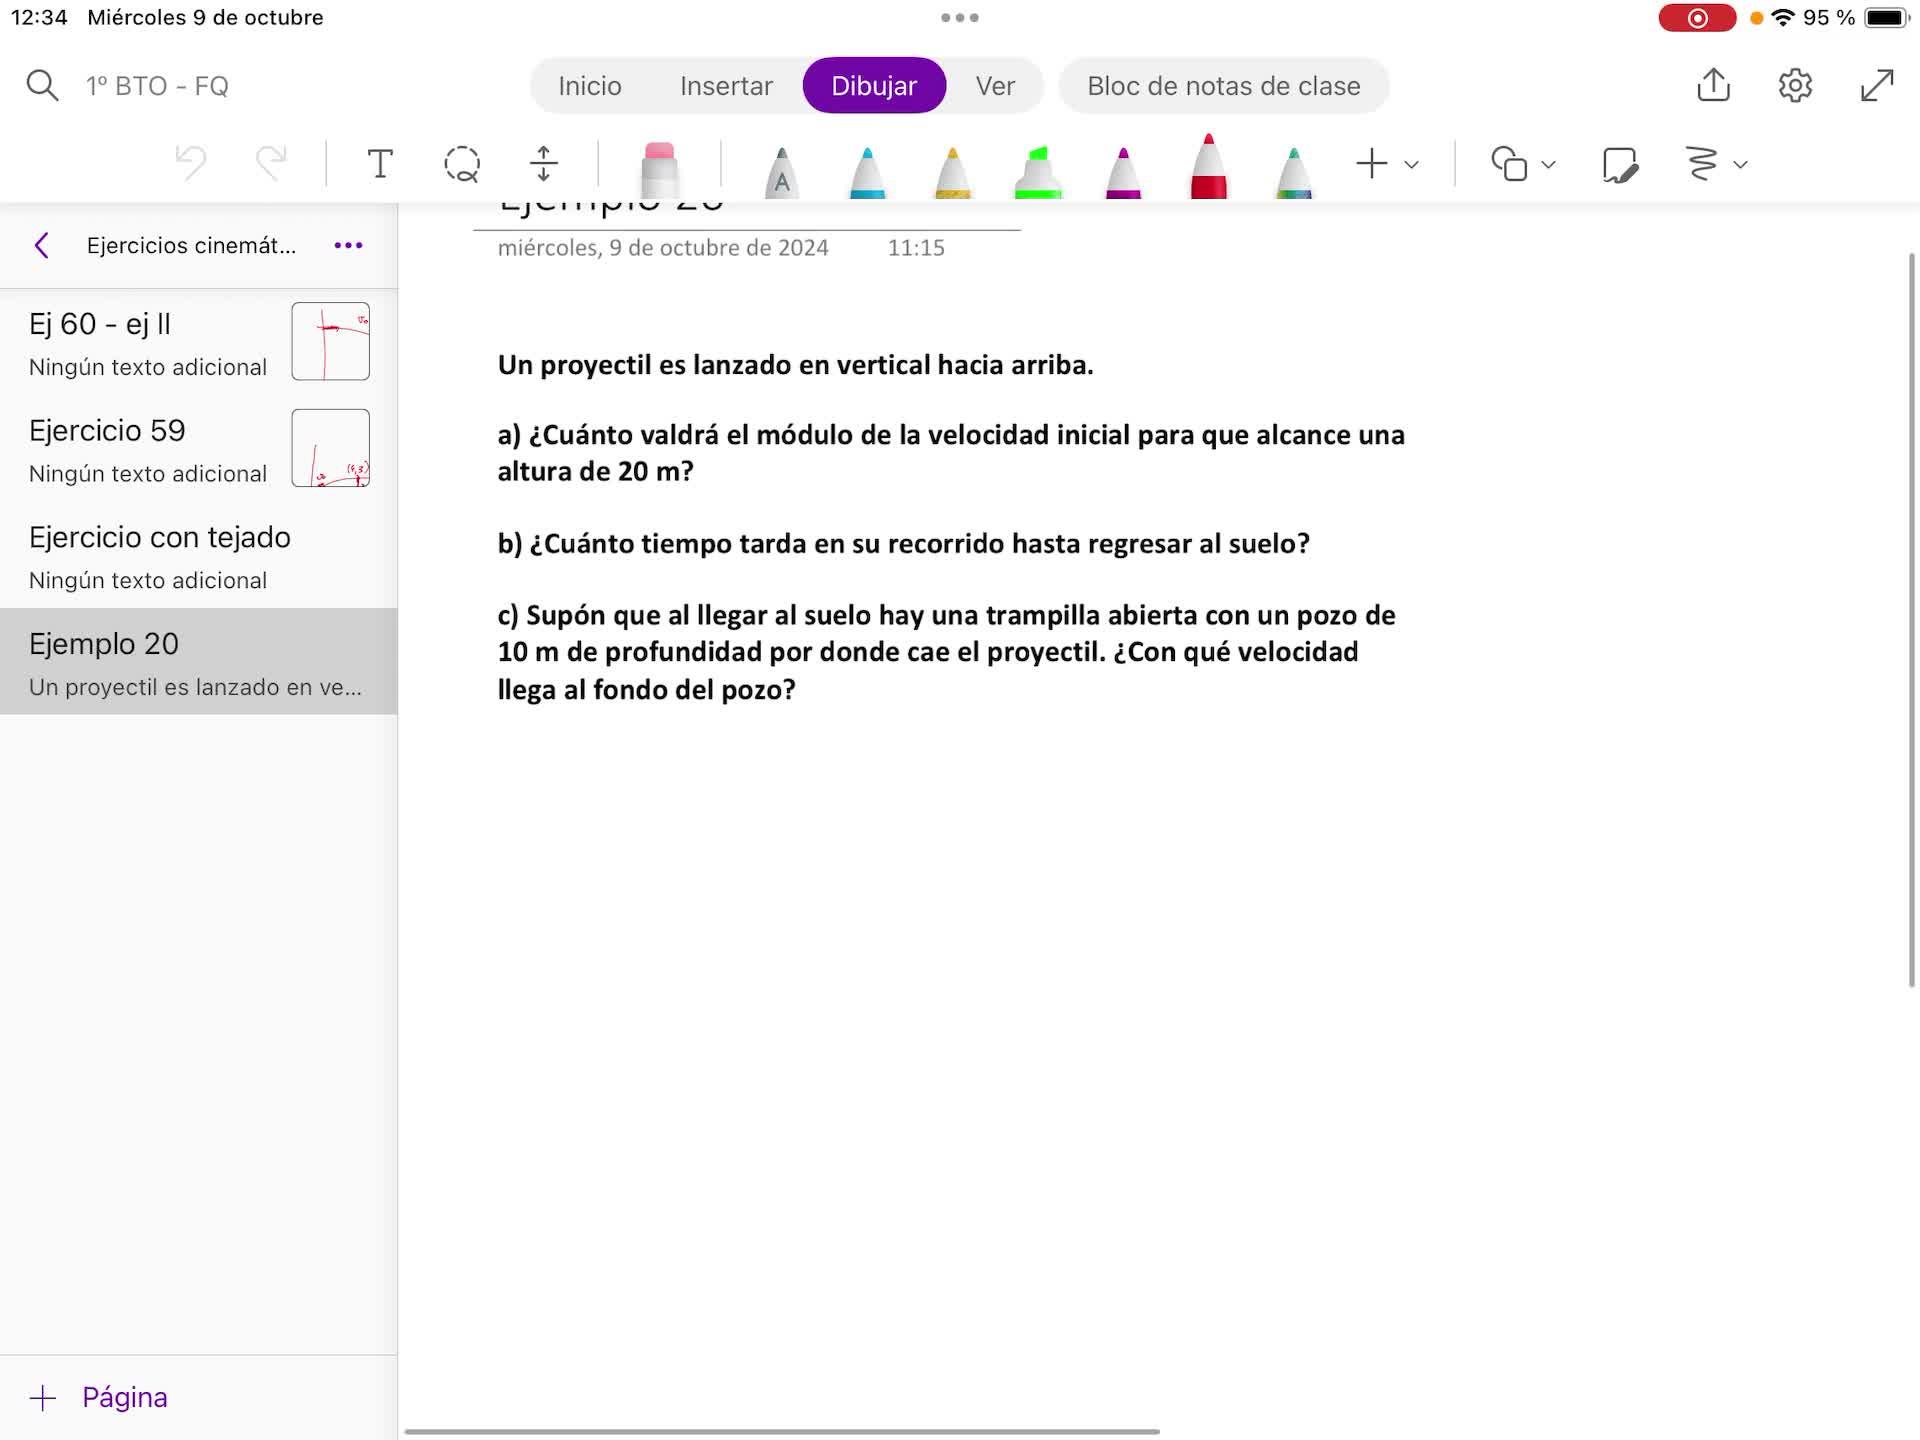Select the red pen
This screenshot has height=1440, width=1920.
1208,168
